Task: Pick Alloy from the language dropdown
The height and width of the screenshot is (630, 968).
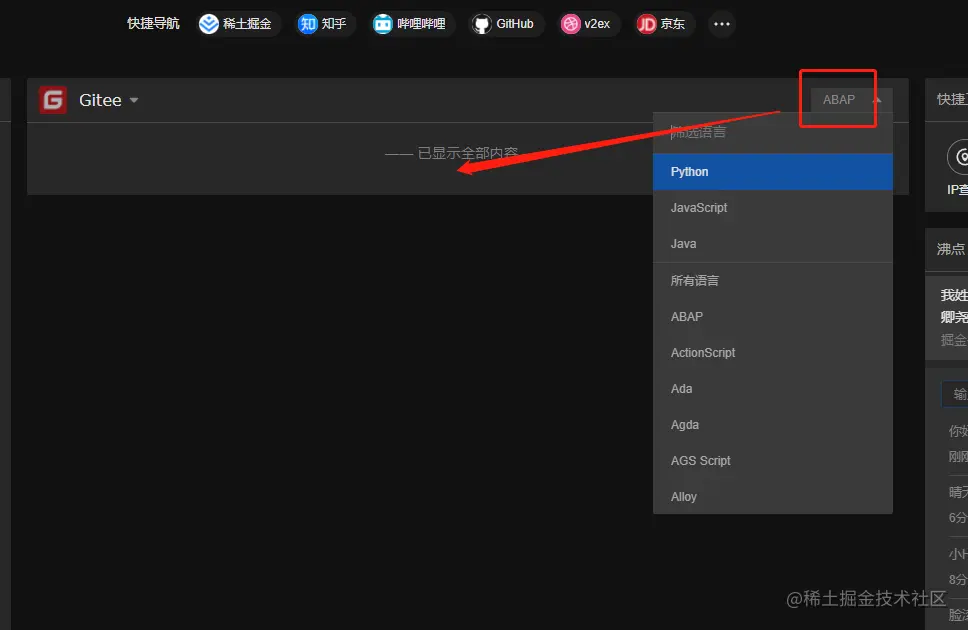Action: pyautogui.click(x=772, y=497)
